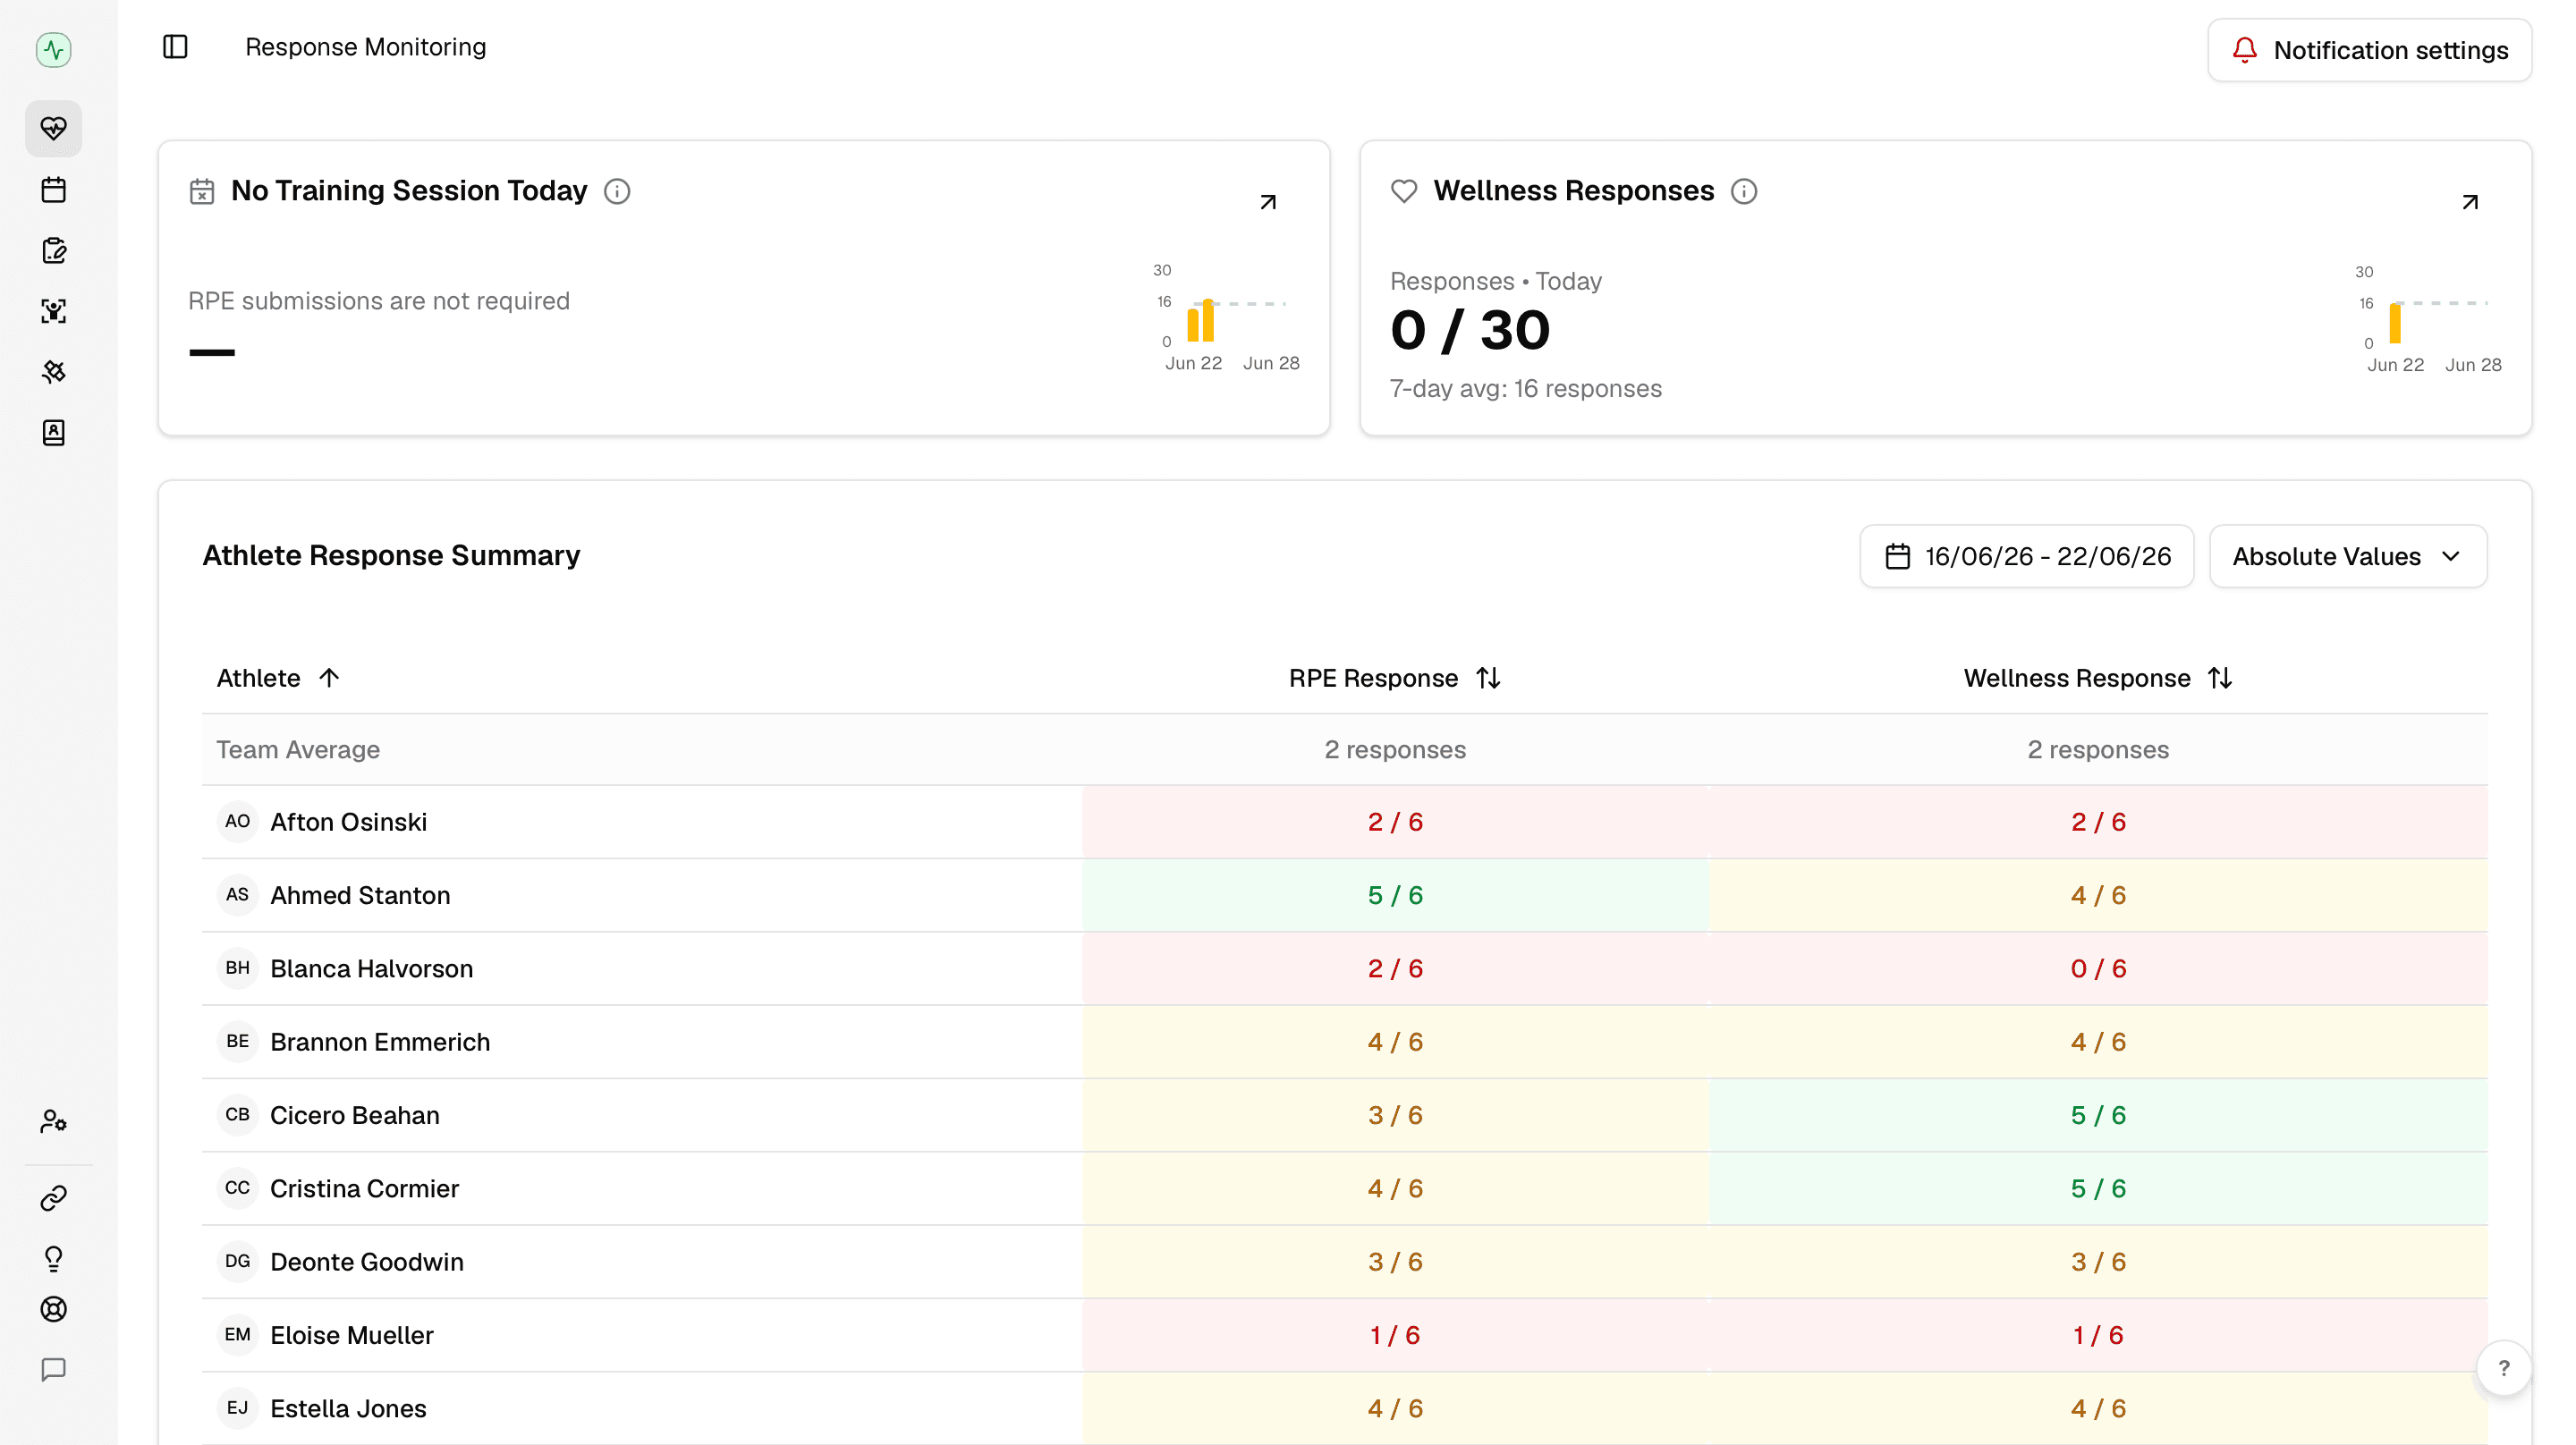
Task: Click Eloise Mueller's 1 / 6 RPE cell
Action: 1395,1335
